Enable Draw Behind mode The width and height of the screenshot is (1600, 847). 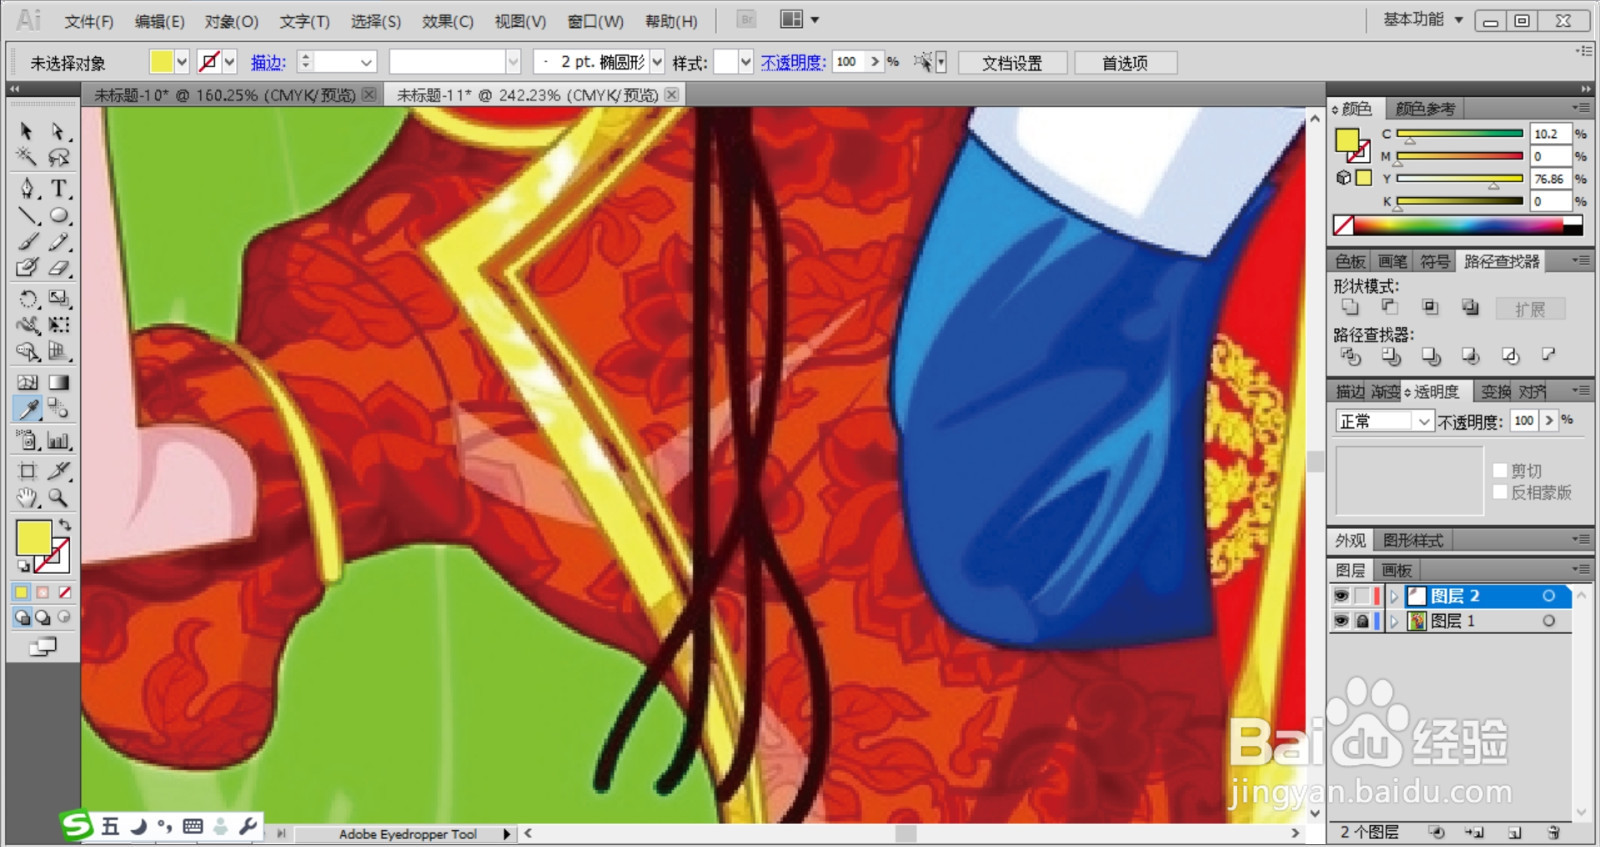[43, 618]
